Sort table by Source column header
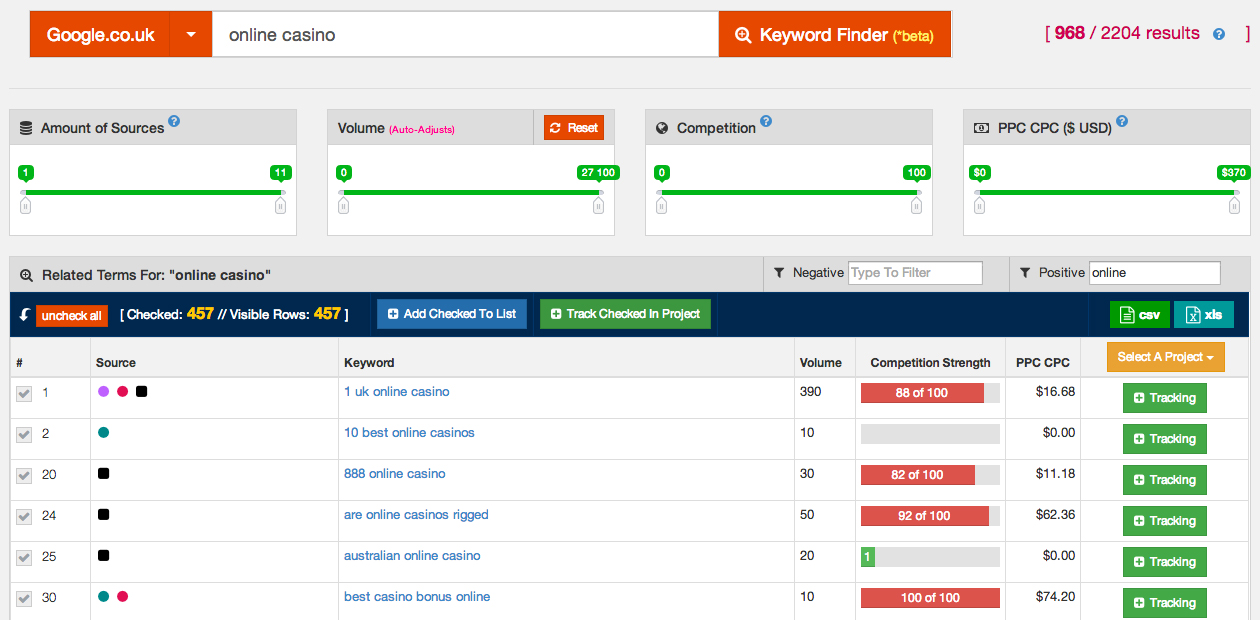Image resolution: width=1260 pixels, height=620 pixels. pyautogui.click(x=116, y=363)
